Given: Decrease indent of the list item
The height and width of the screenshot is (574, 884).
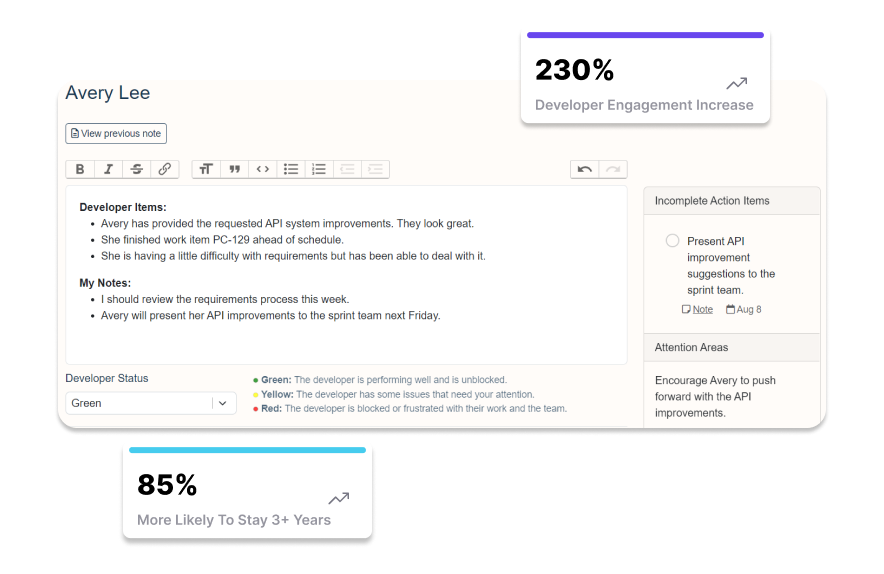Looking at the screenshot, I should 347,169.
